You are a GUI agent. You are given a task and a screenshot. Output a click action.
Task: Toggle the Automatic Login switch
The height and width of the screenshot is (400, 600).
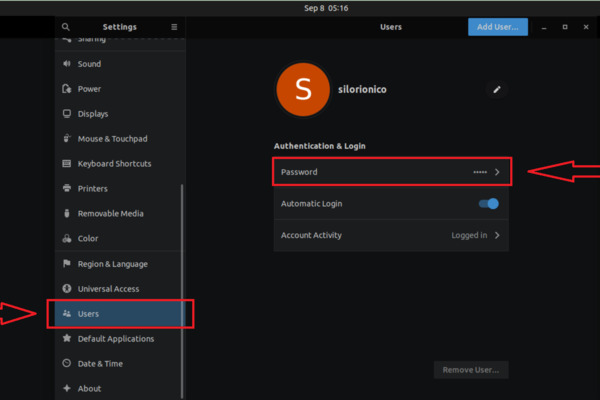489,204
